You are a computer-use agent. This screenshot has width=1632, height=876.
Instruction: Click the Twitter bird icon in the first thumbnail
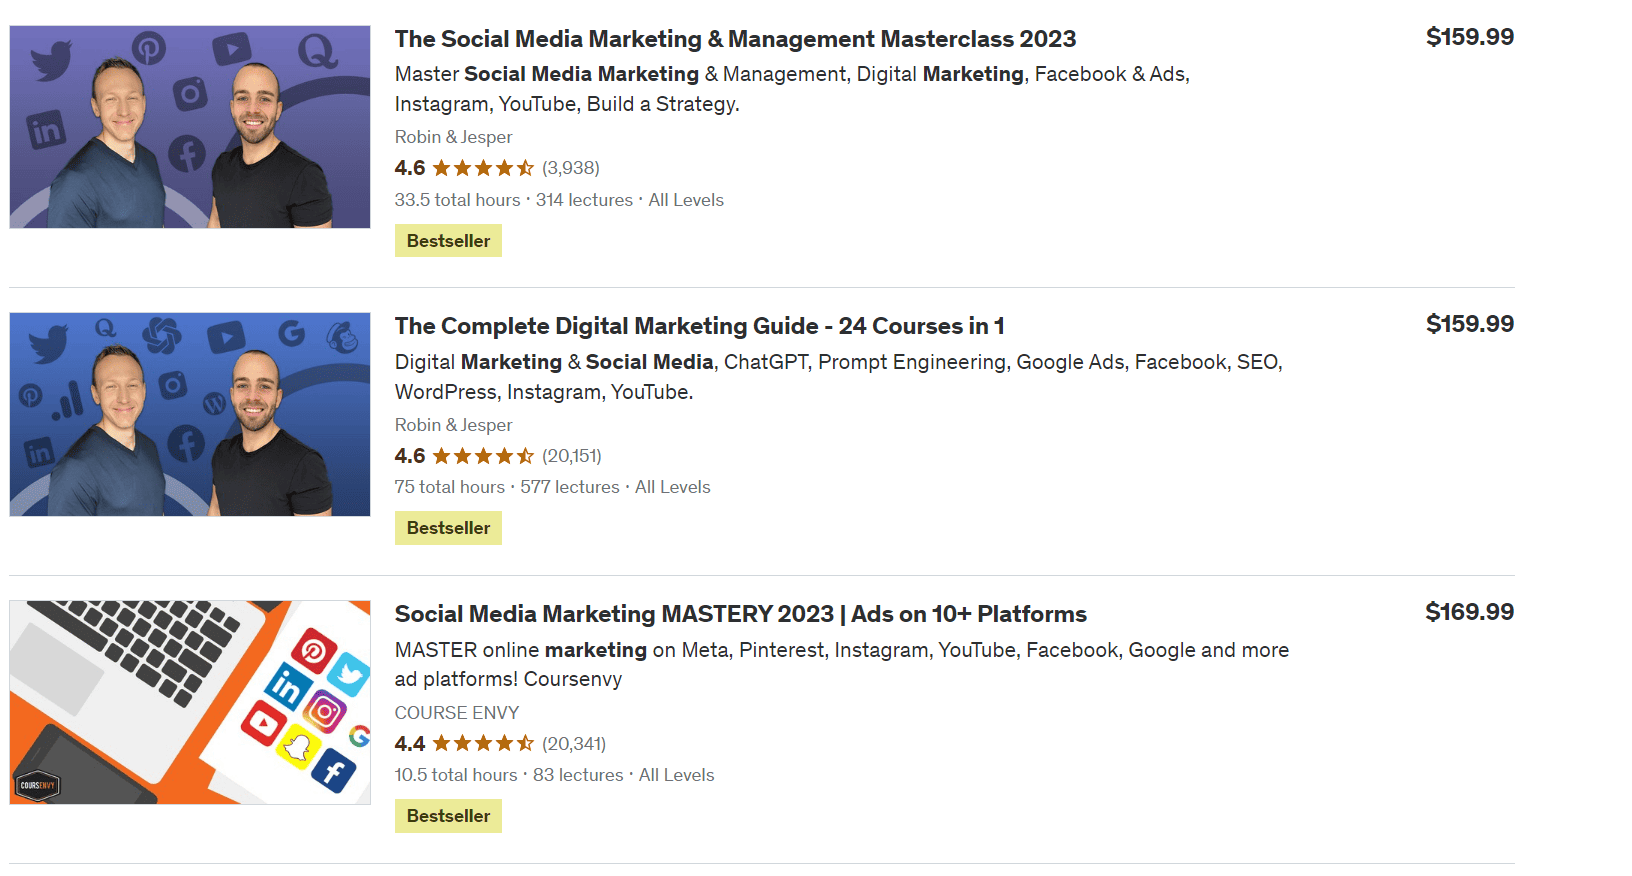pyautogui.click(x=51, y=61)
